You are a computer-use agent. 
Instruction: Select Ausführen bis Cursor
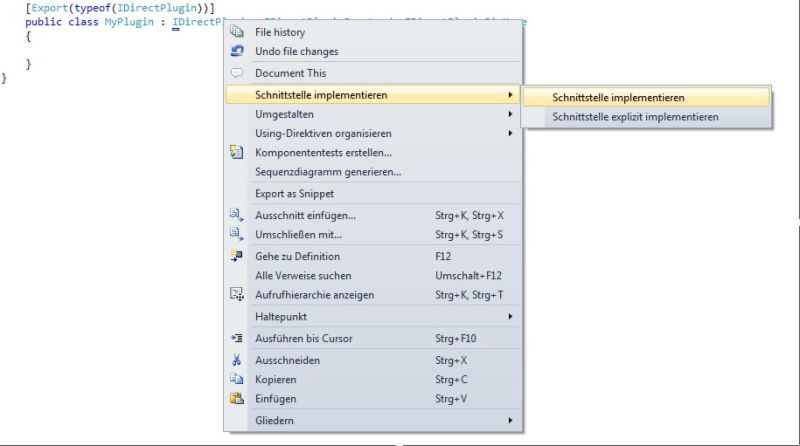373,338
